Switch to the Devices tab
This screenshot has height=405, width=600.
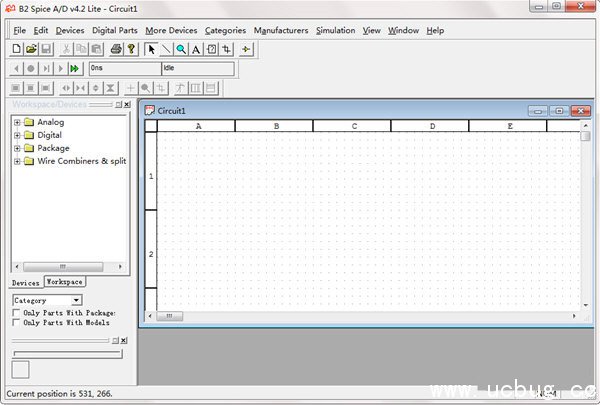pos(26,283)
